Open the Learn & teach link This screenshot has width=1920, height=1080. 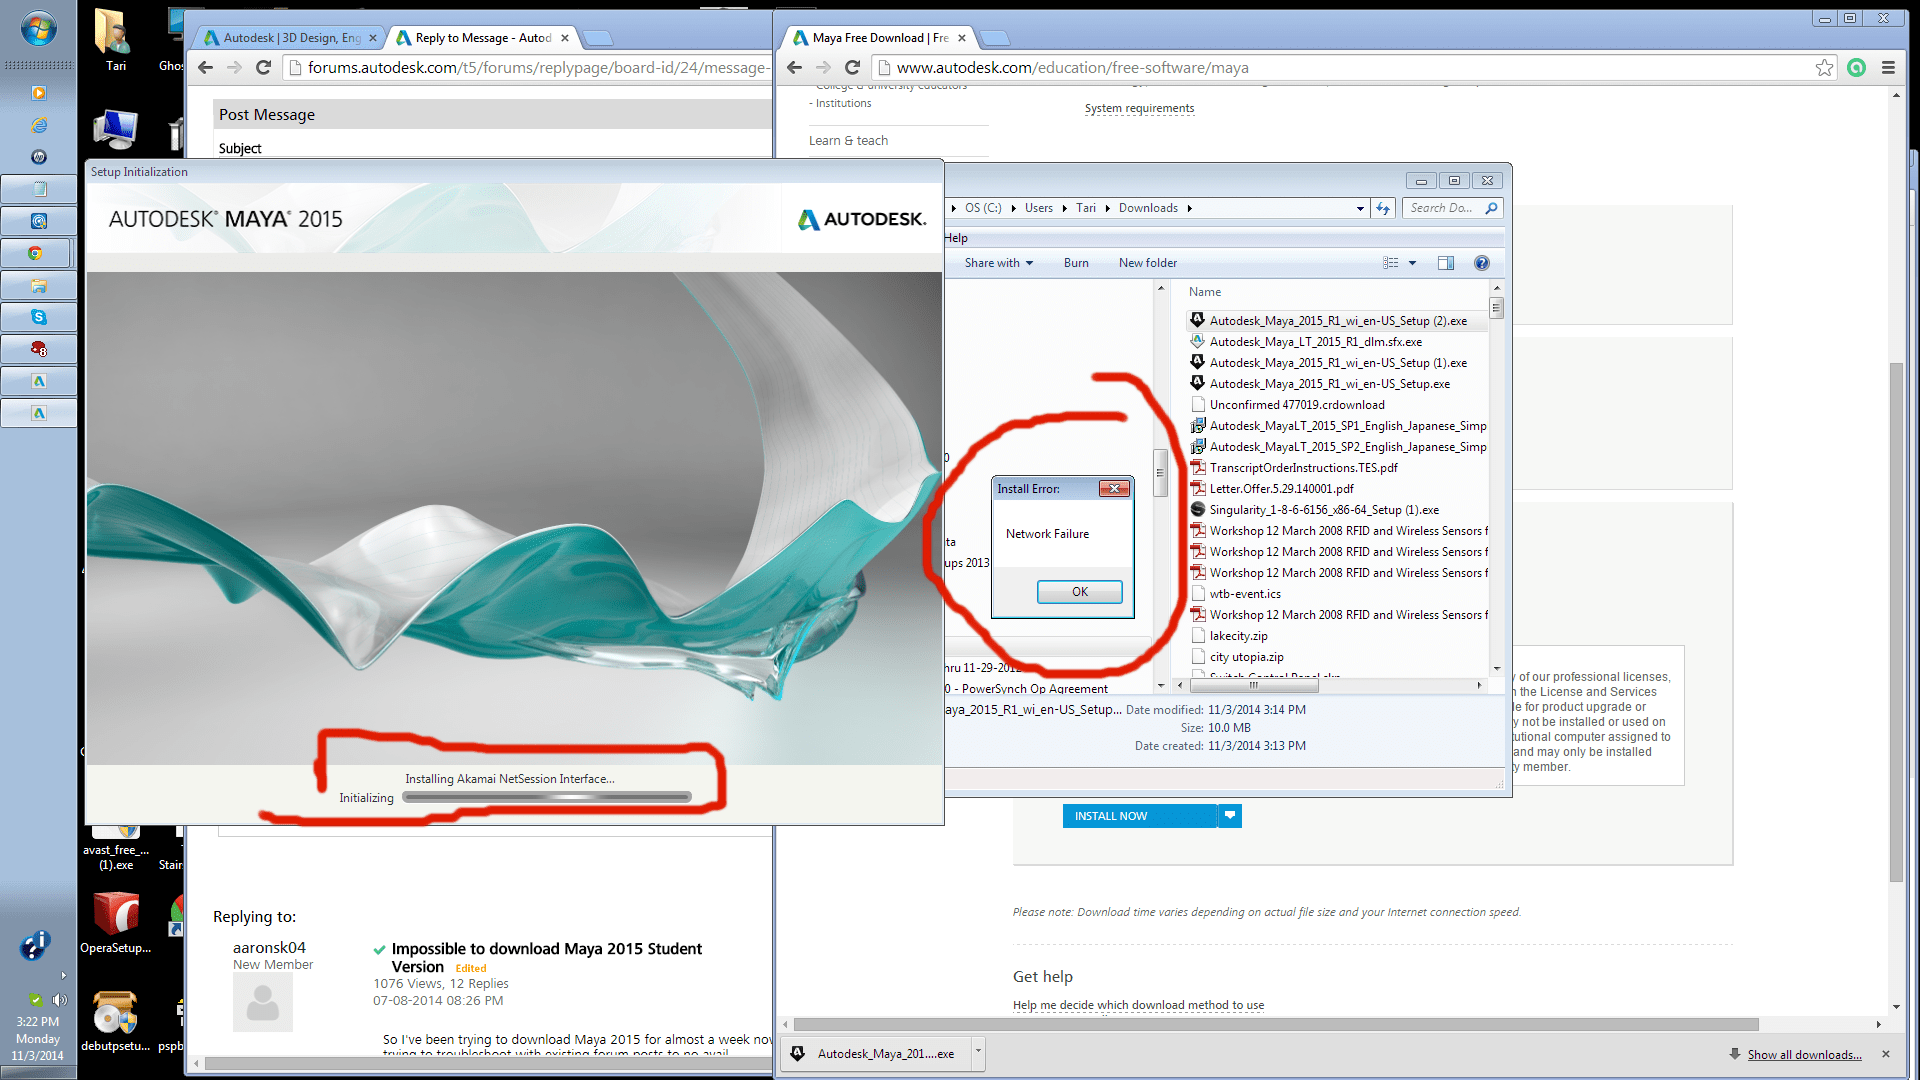(x=848, y=141)
